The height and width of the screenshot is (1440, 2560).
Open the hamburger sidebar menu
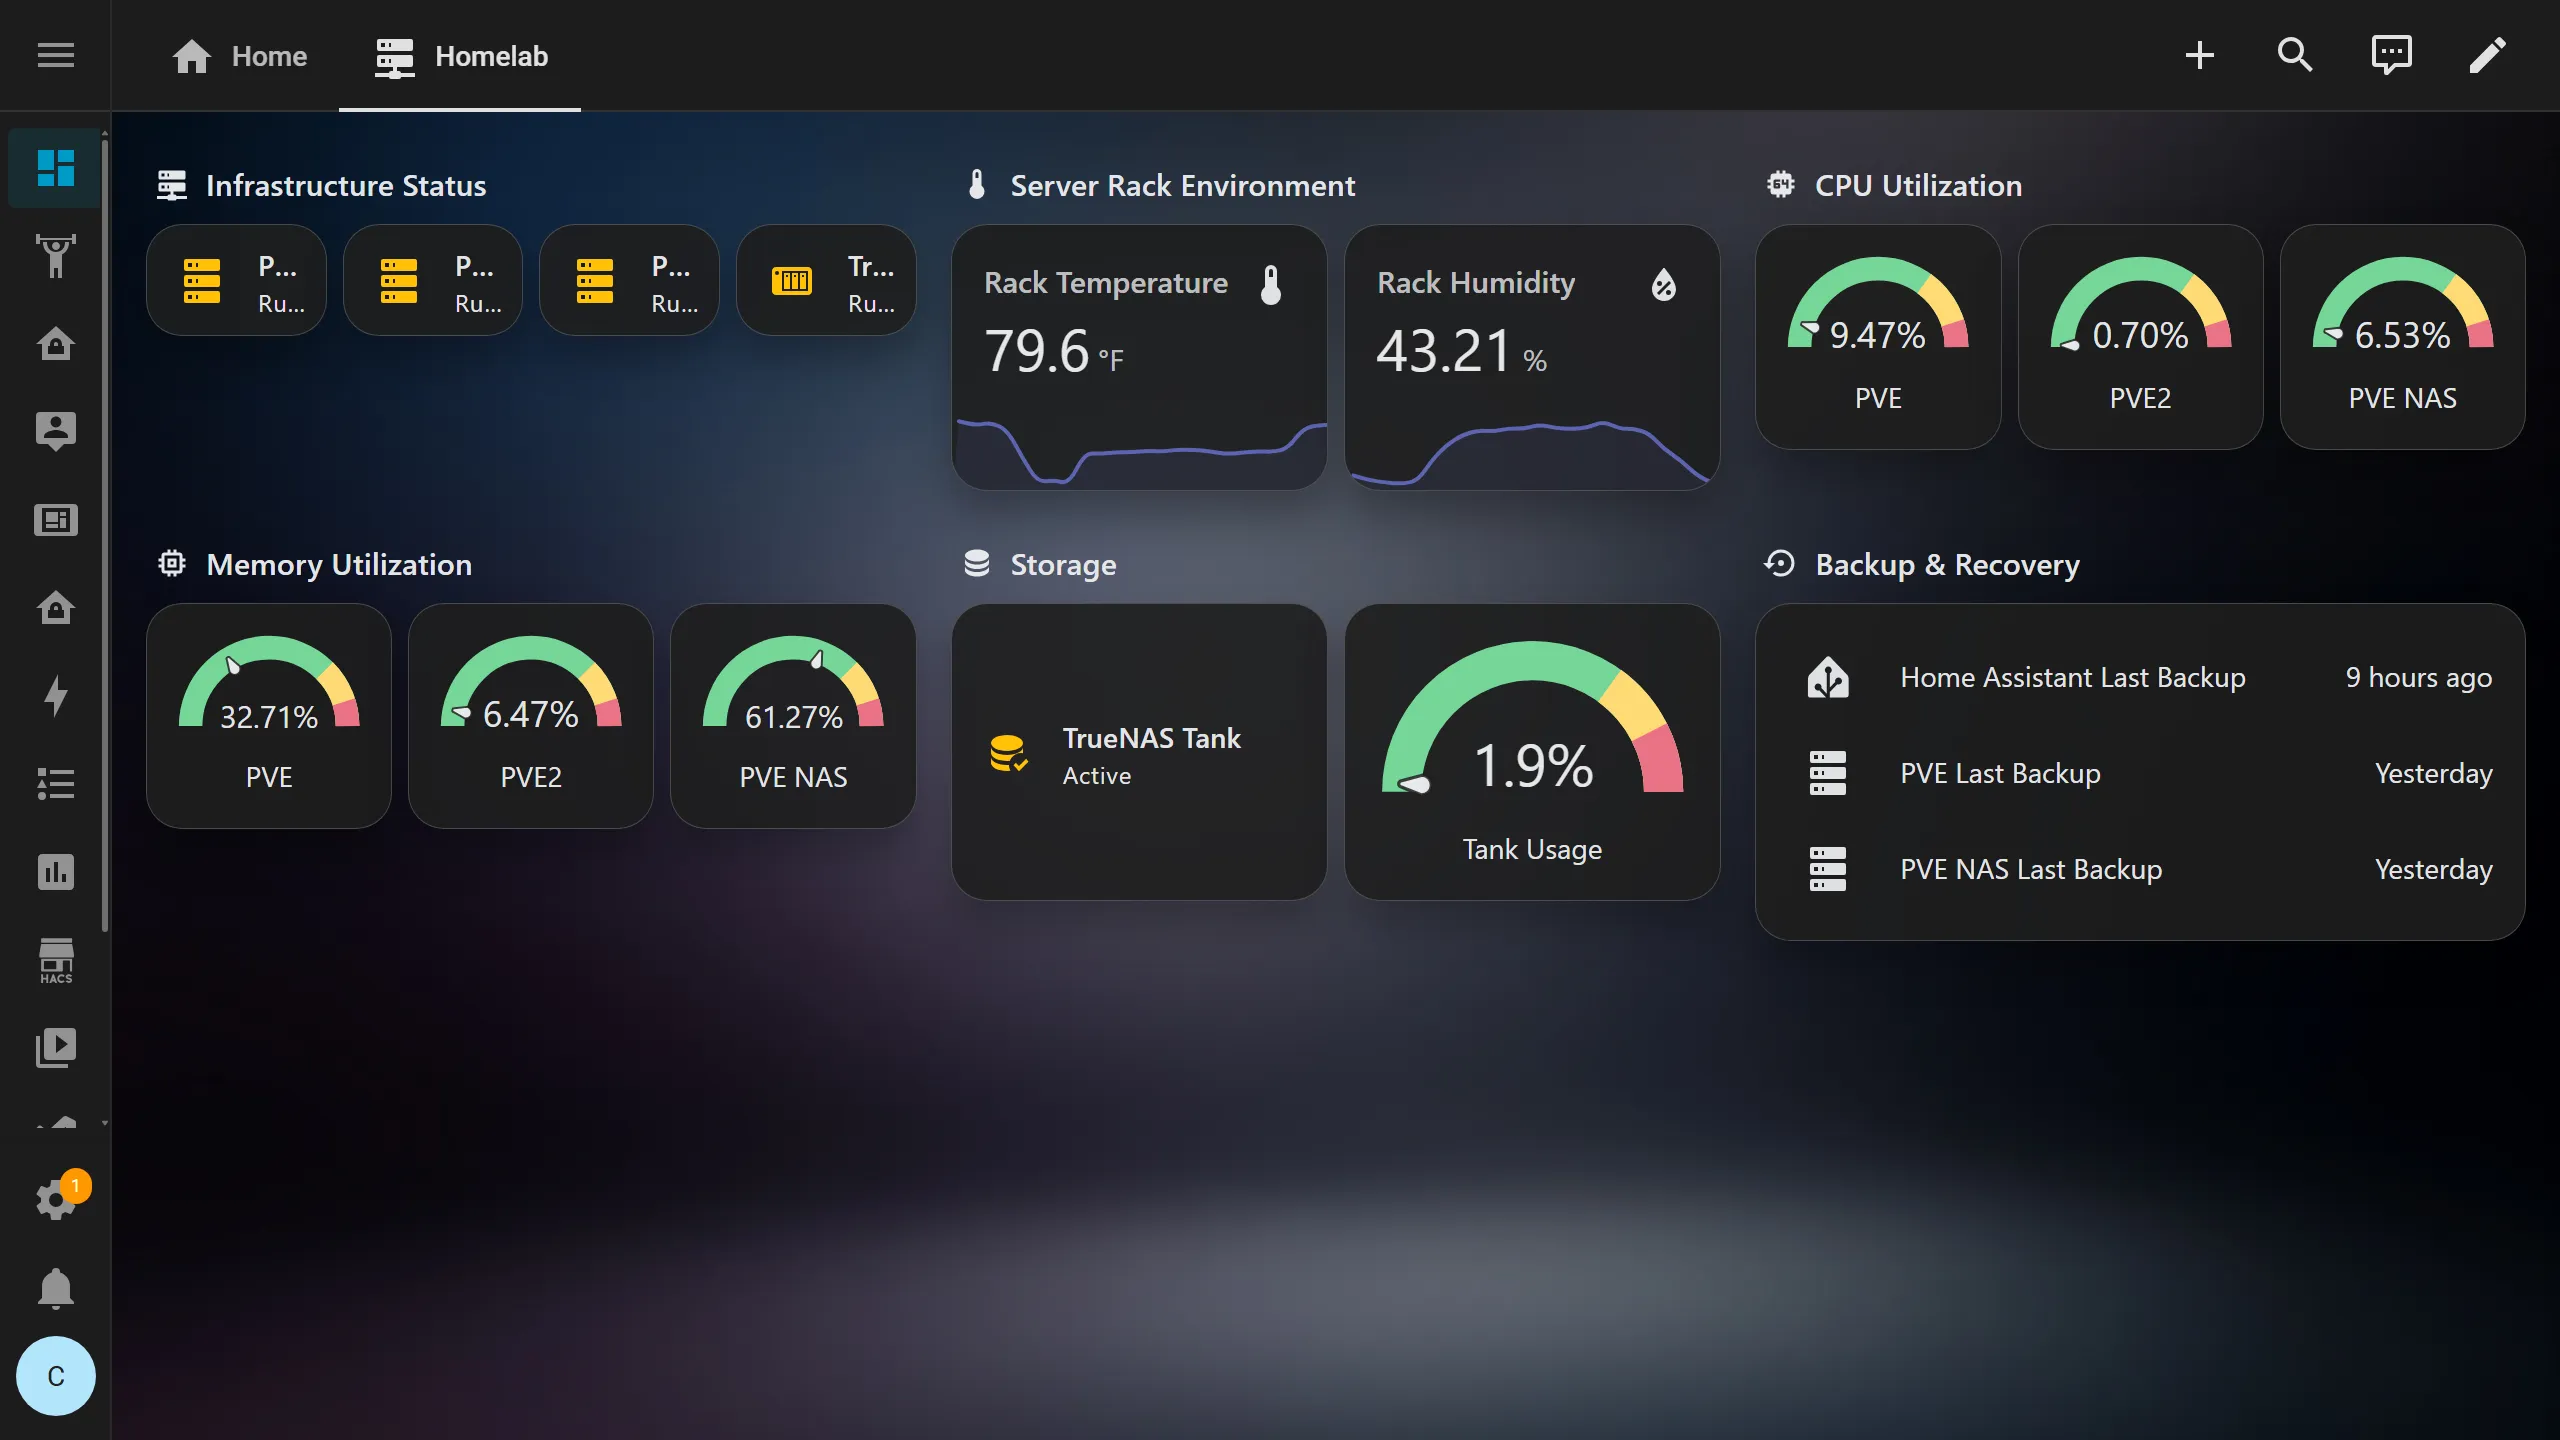[55, 55]
